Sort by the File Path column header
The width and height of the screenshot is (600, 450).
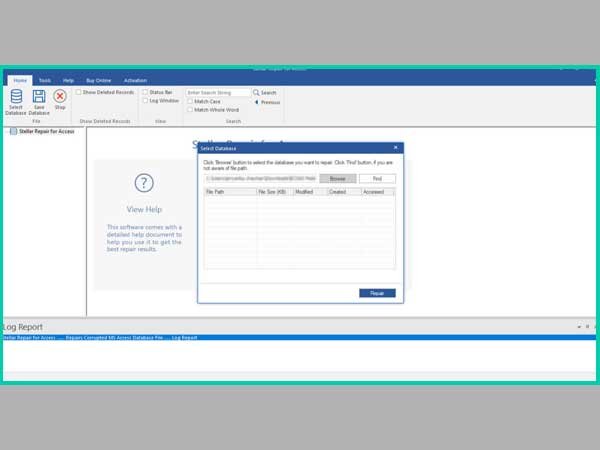tap(231, 192)
